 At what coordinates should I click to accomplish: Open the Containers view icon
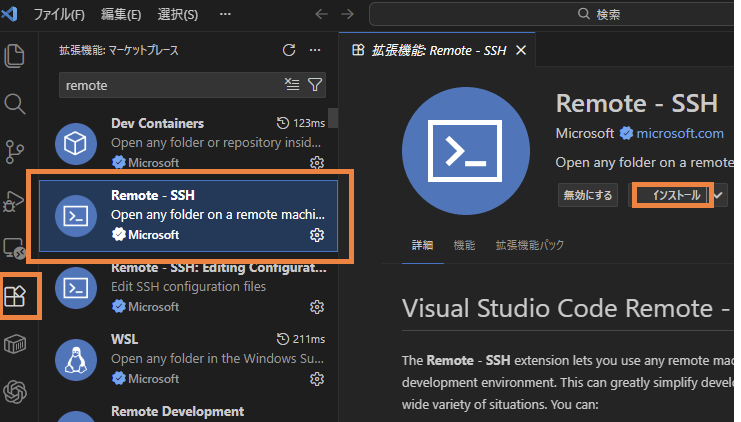tap(15, 344)
